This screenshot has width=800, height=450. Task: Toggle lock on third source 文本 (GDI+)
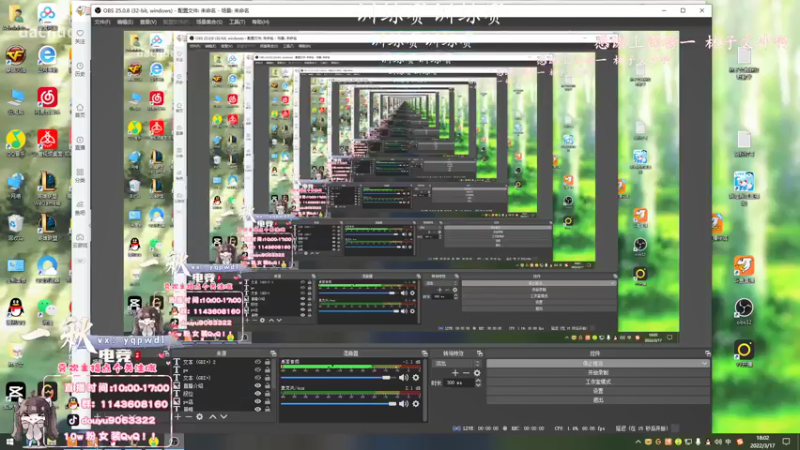point(267,378)
